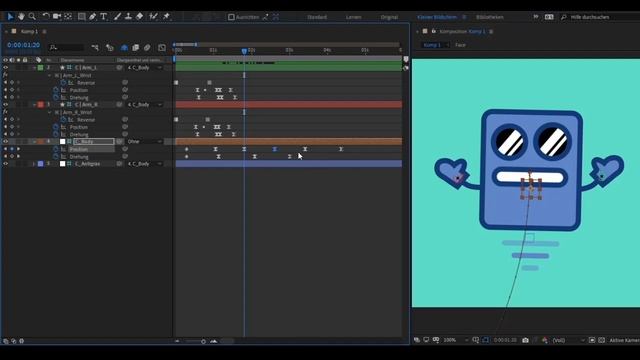Open the Aktive Kamera view menu

[624, 340]
